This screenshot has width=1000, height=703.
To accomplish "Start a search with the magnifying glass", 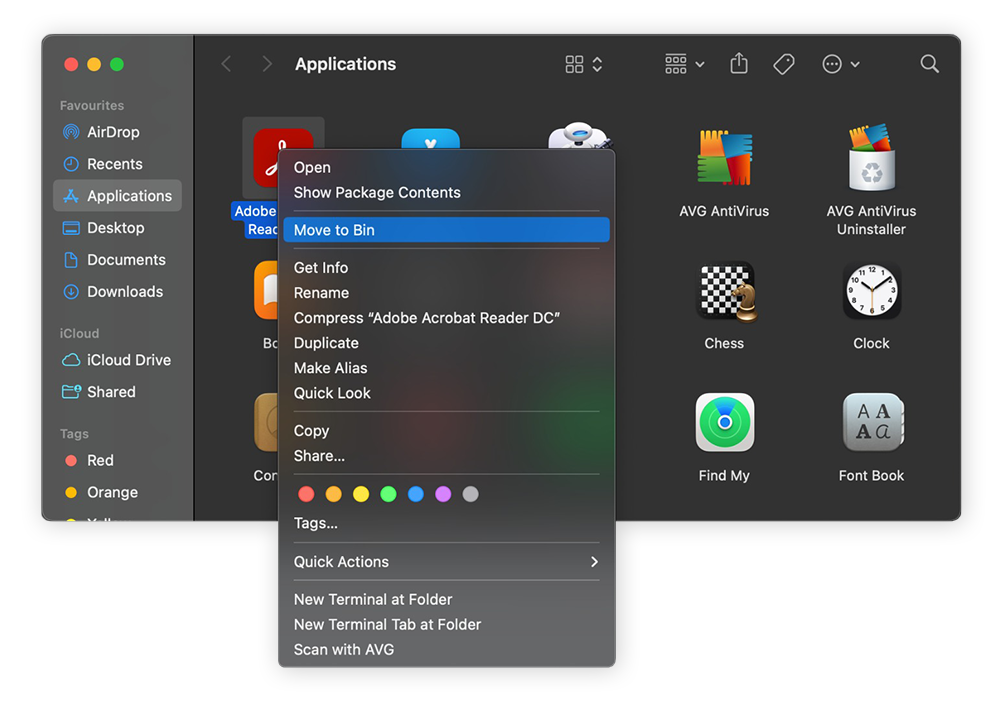I will (x=929, y=63).
